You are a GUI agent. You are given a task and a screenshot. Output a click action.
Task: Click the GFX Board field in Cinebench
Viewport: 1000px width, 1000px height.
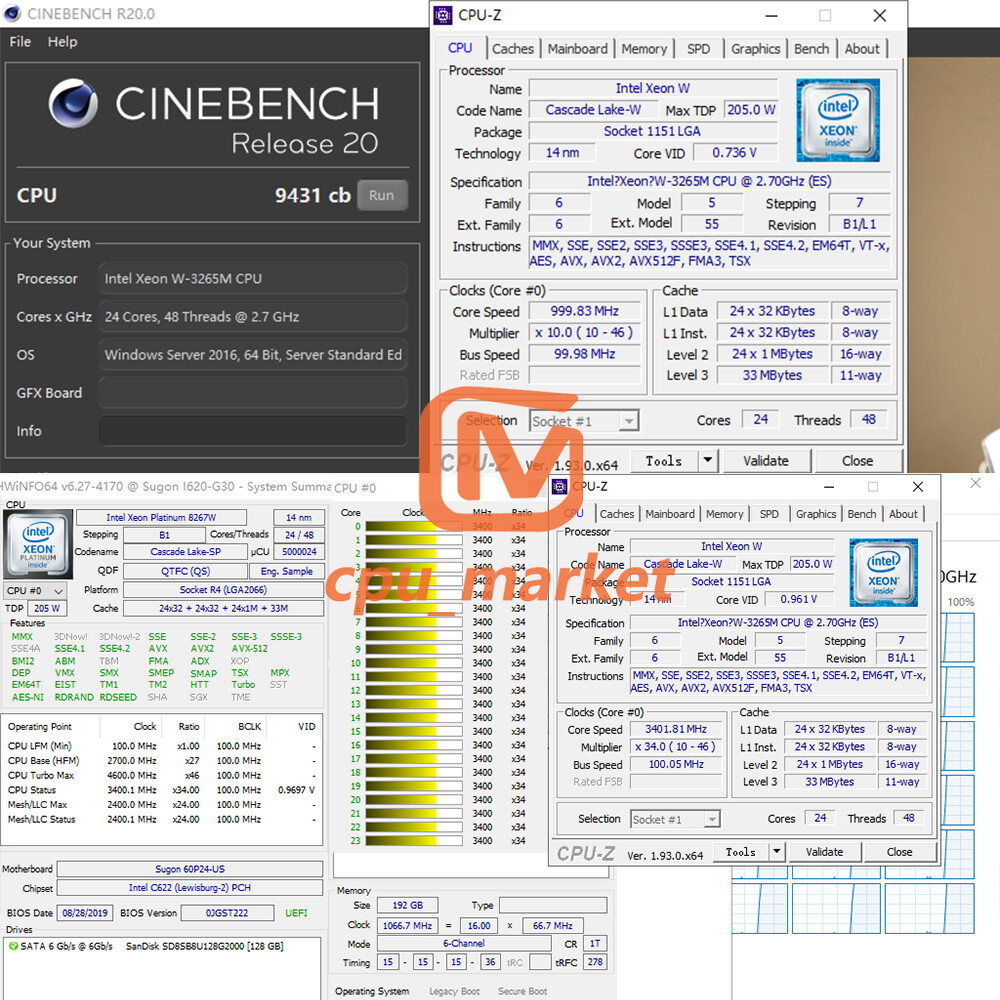pyautogui.click(x=253, y=393)
